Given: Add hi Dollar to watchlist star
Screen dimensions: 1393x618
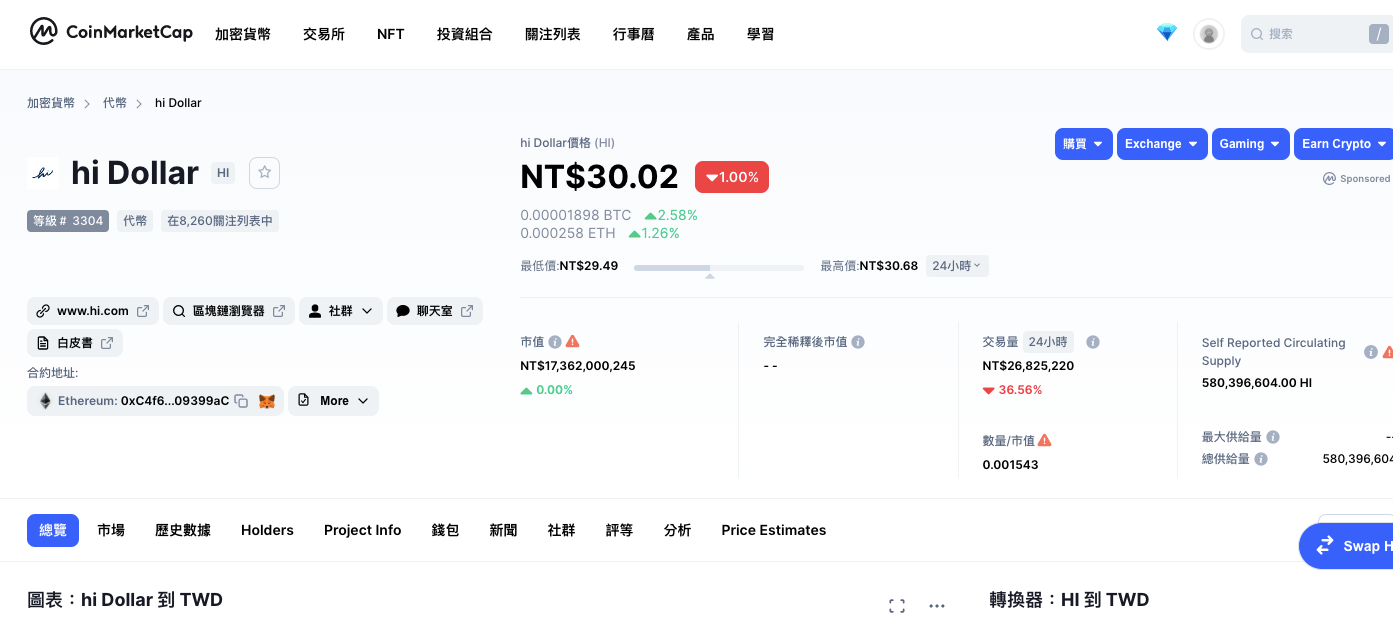Looking at the screenshot, I should [x=265, y=172].
